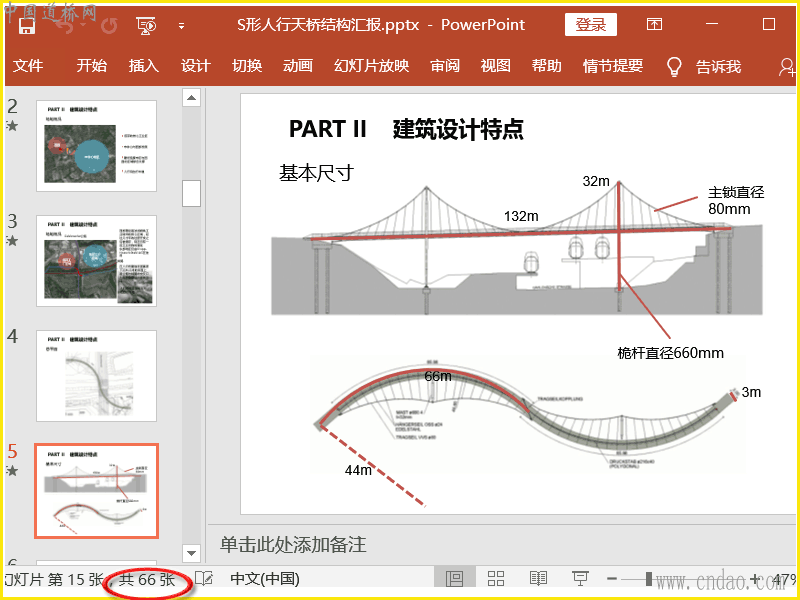Open the 帮助 tab

click(x=546, y=66)
